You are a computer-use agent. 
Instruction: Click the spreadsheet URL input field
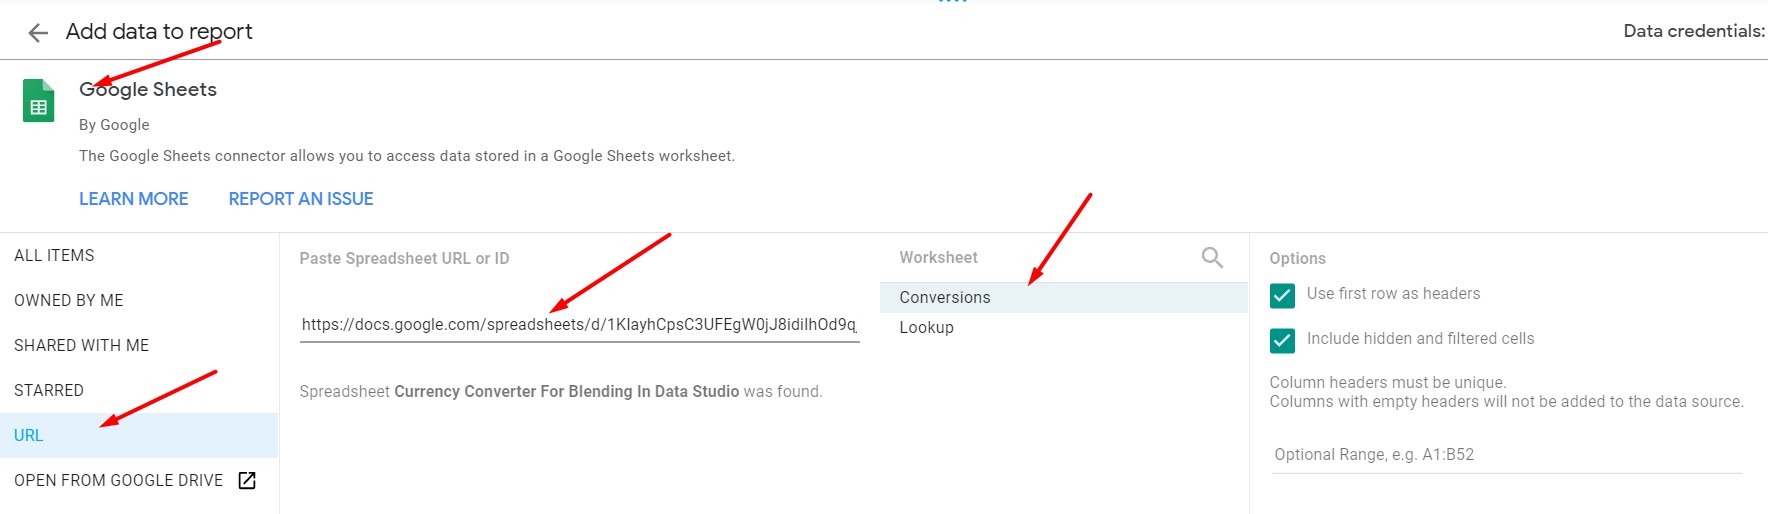pos(580,325)
